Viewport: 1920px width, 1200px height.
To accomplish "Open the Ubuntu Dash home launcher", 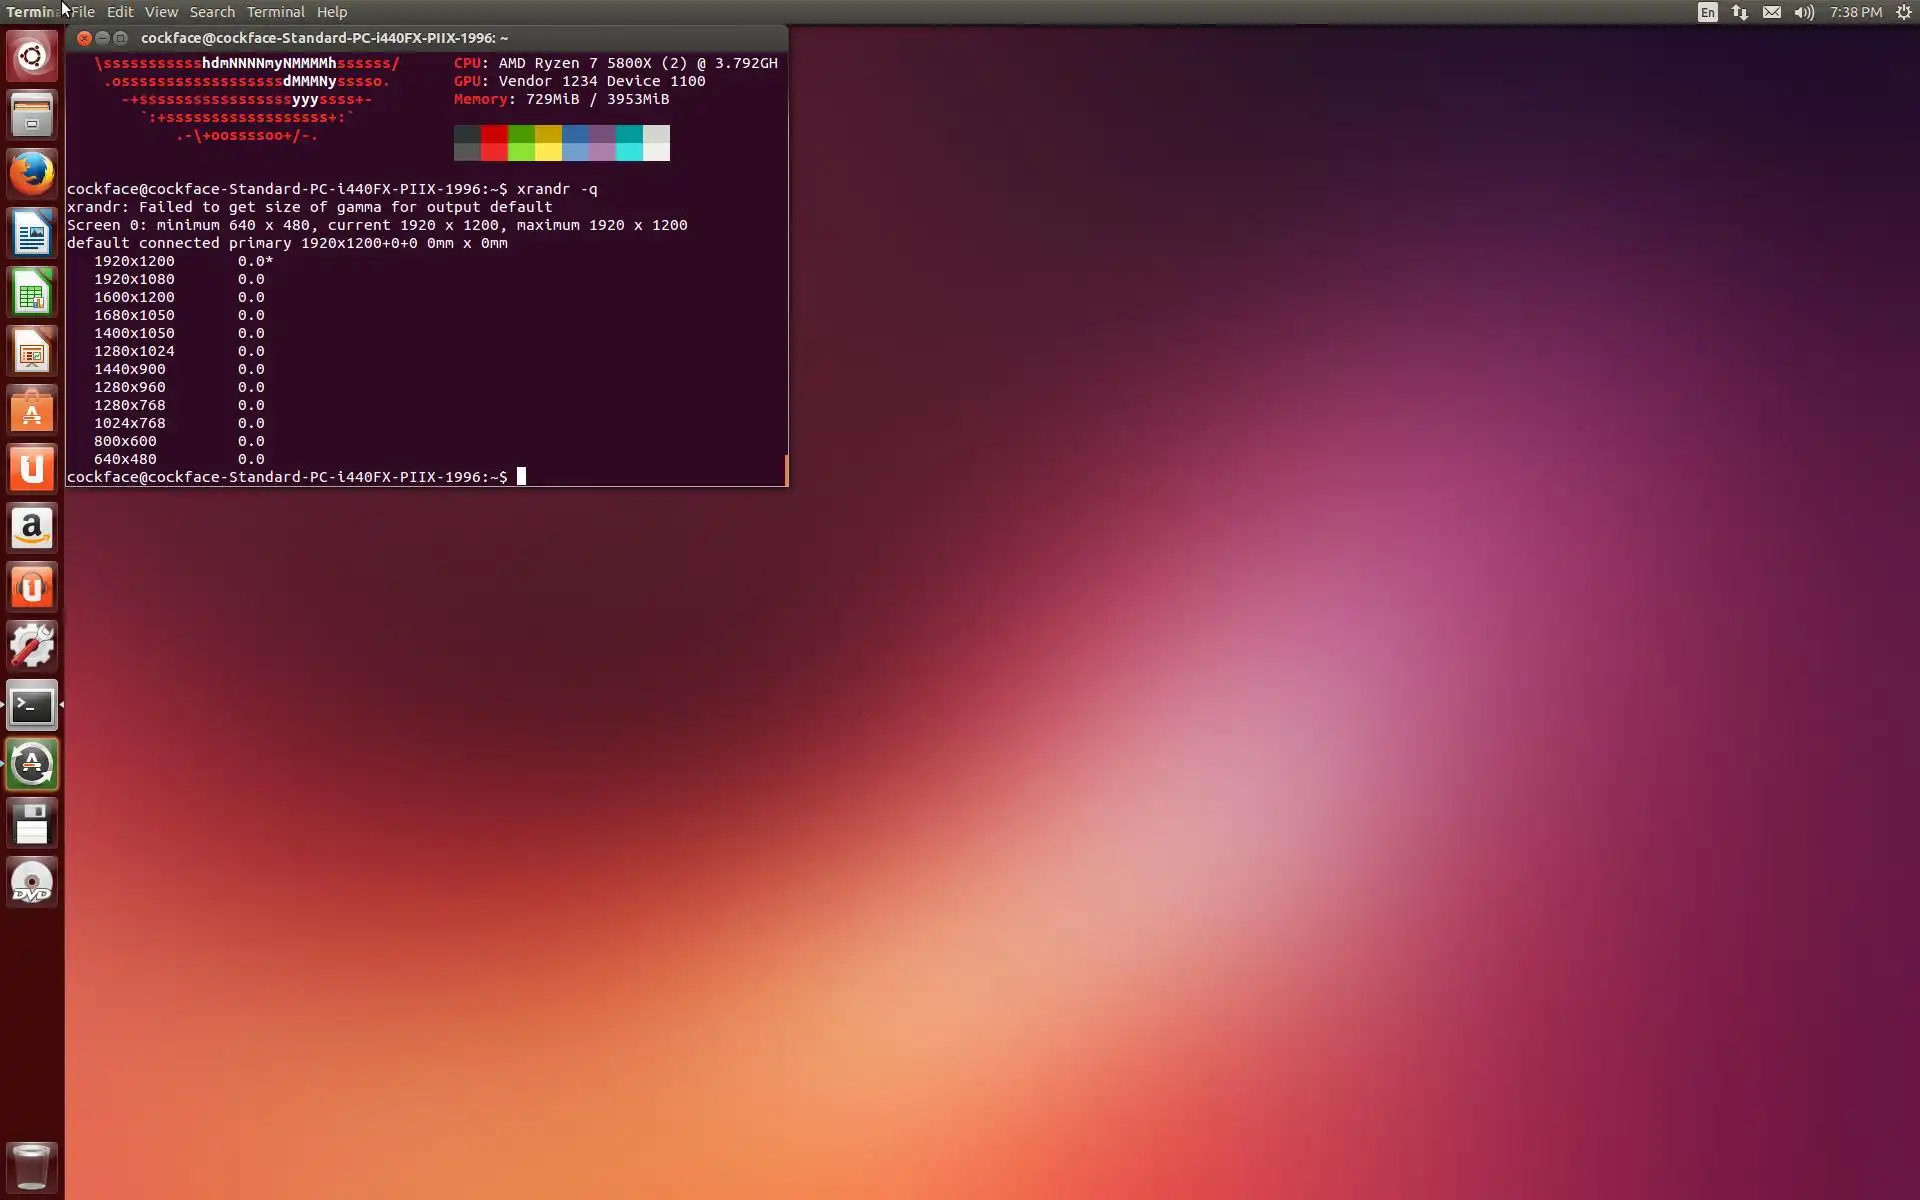I will point(32,56).
